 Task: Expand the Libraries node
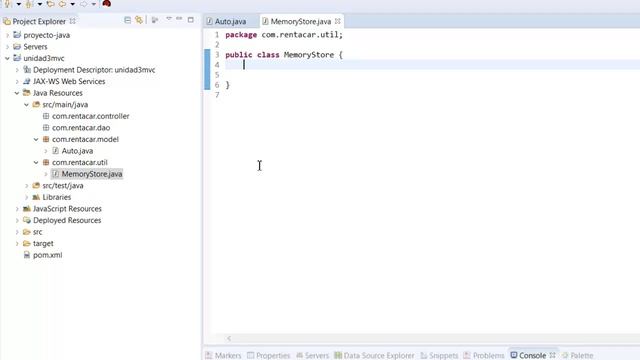[27, 197]
